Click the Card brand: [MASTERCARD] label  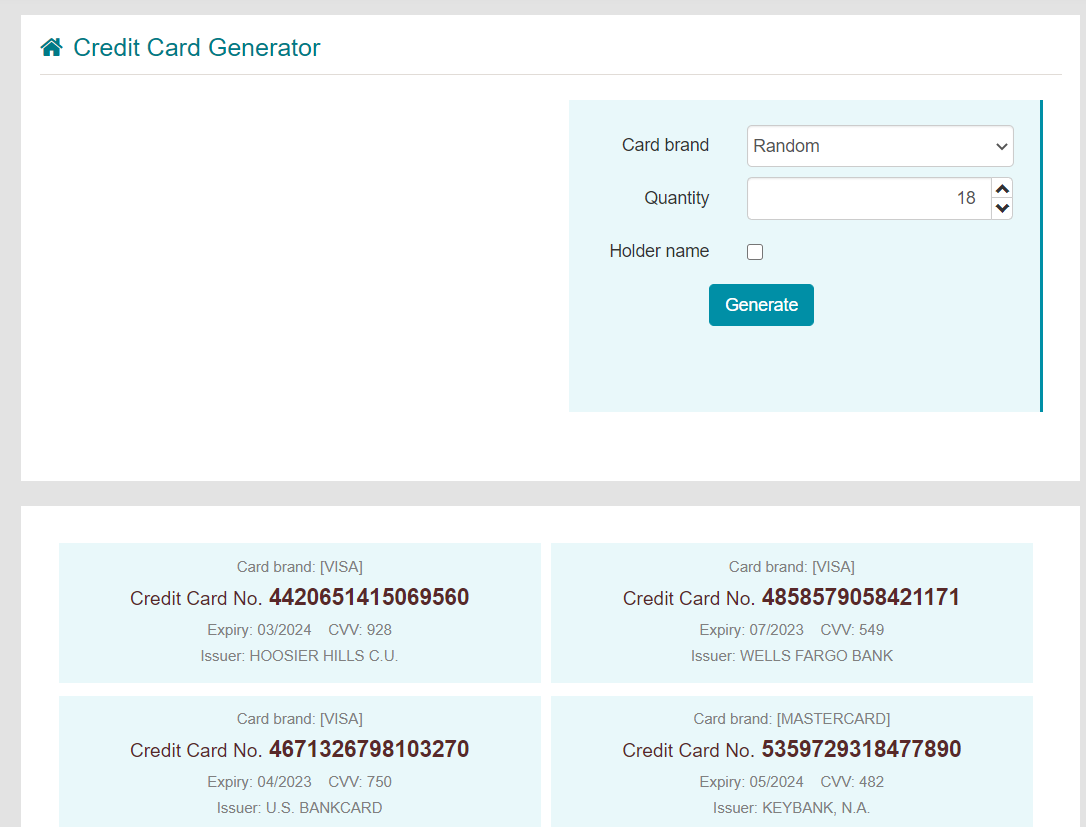(792, 719)
